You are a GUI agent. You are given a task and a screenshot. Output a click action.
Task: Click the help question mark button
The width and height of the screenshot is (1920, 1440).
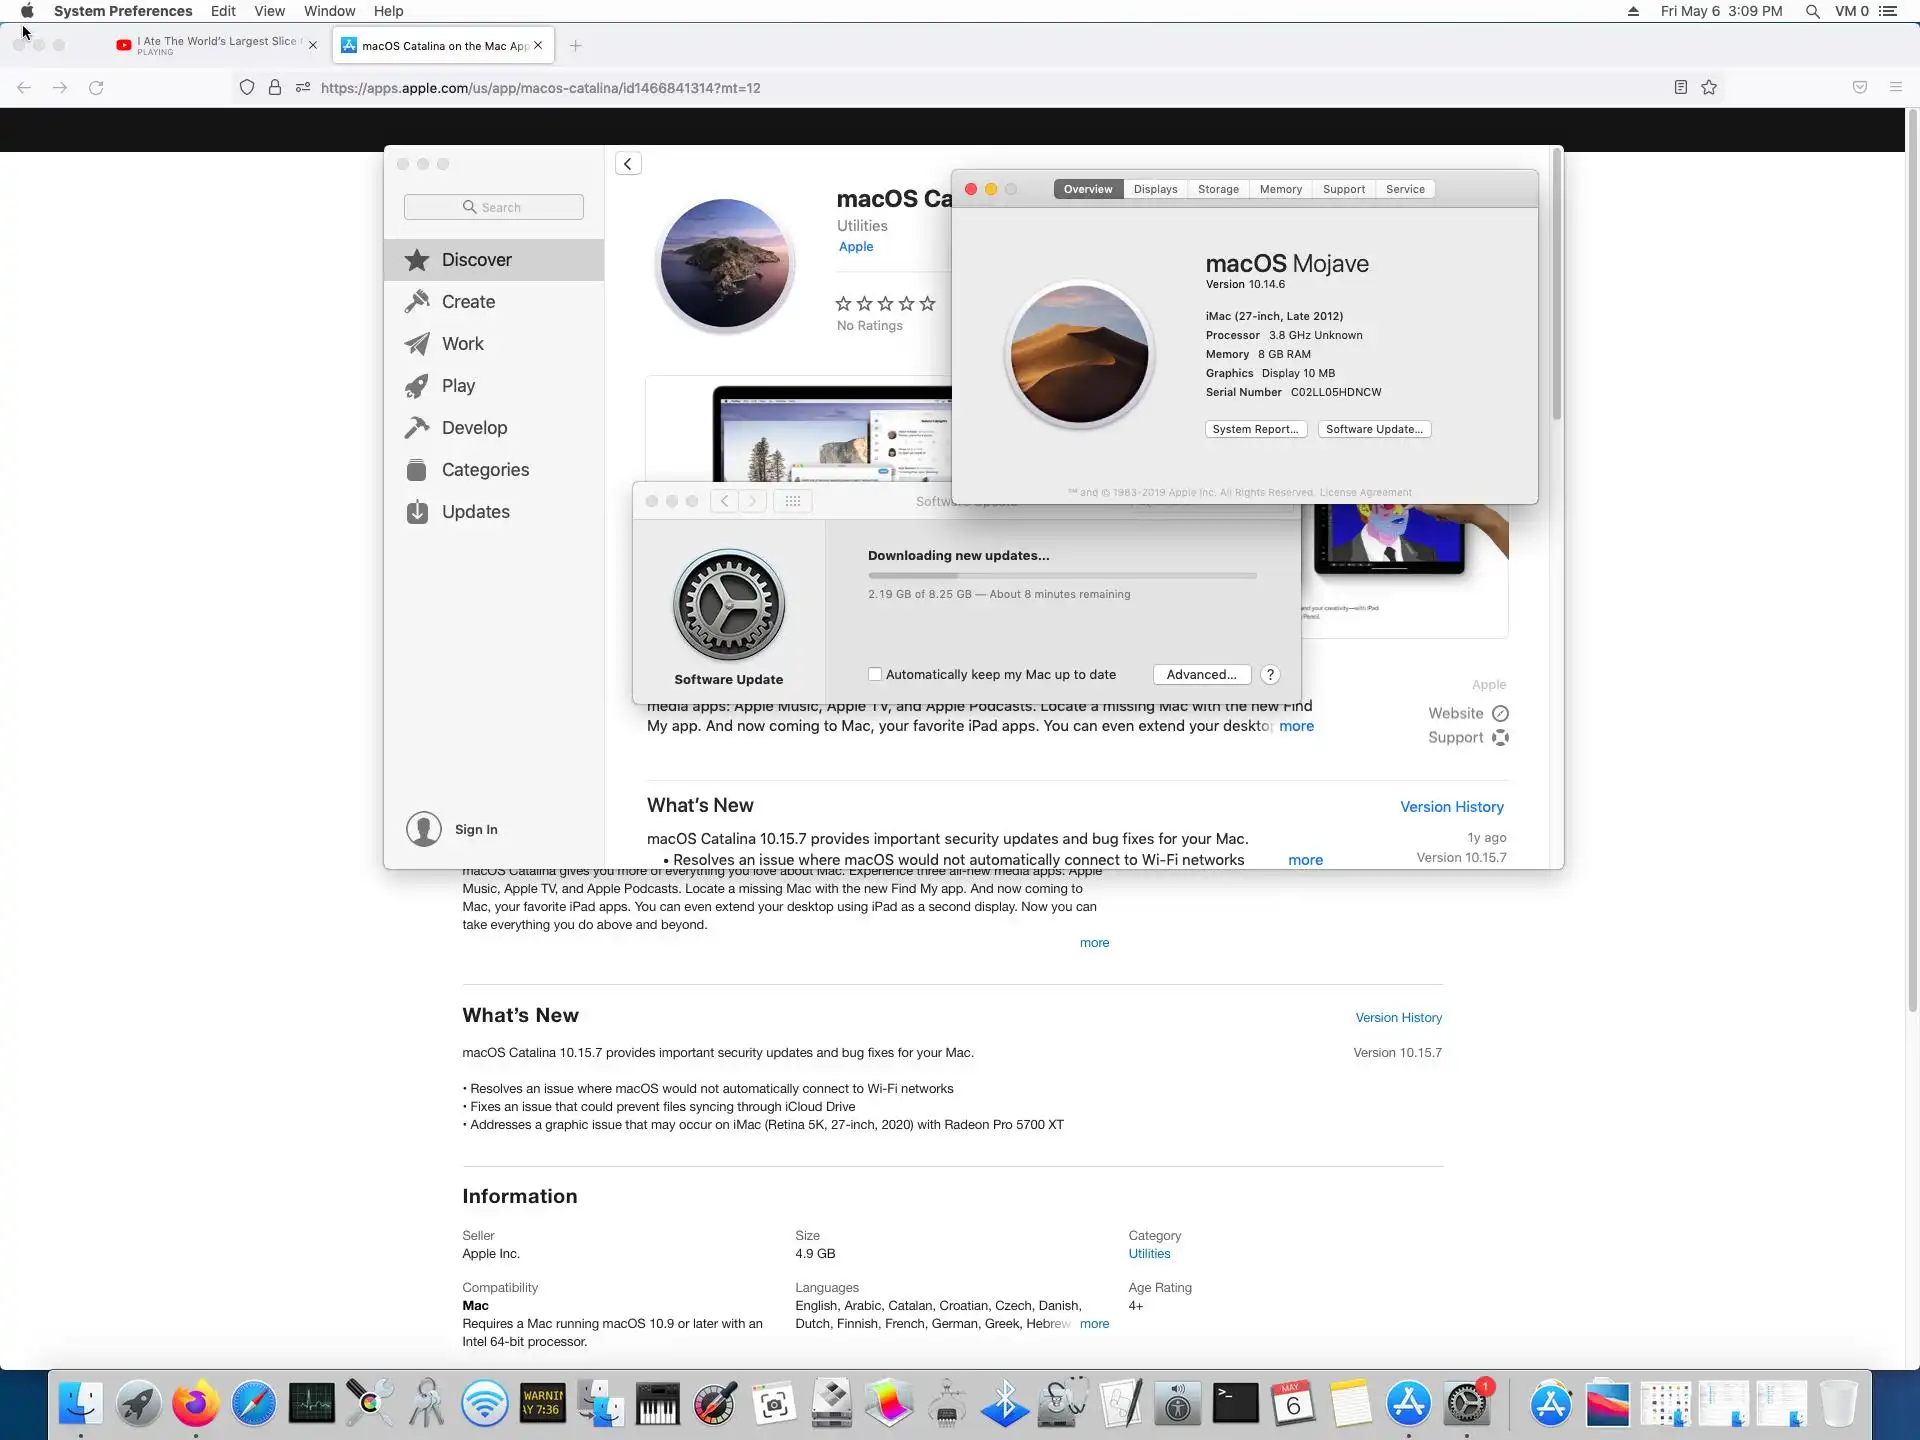pyautogui.click(x=1270, y=675)
